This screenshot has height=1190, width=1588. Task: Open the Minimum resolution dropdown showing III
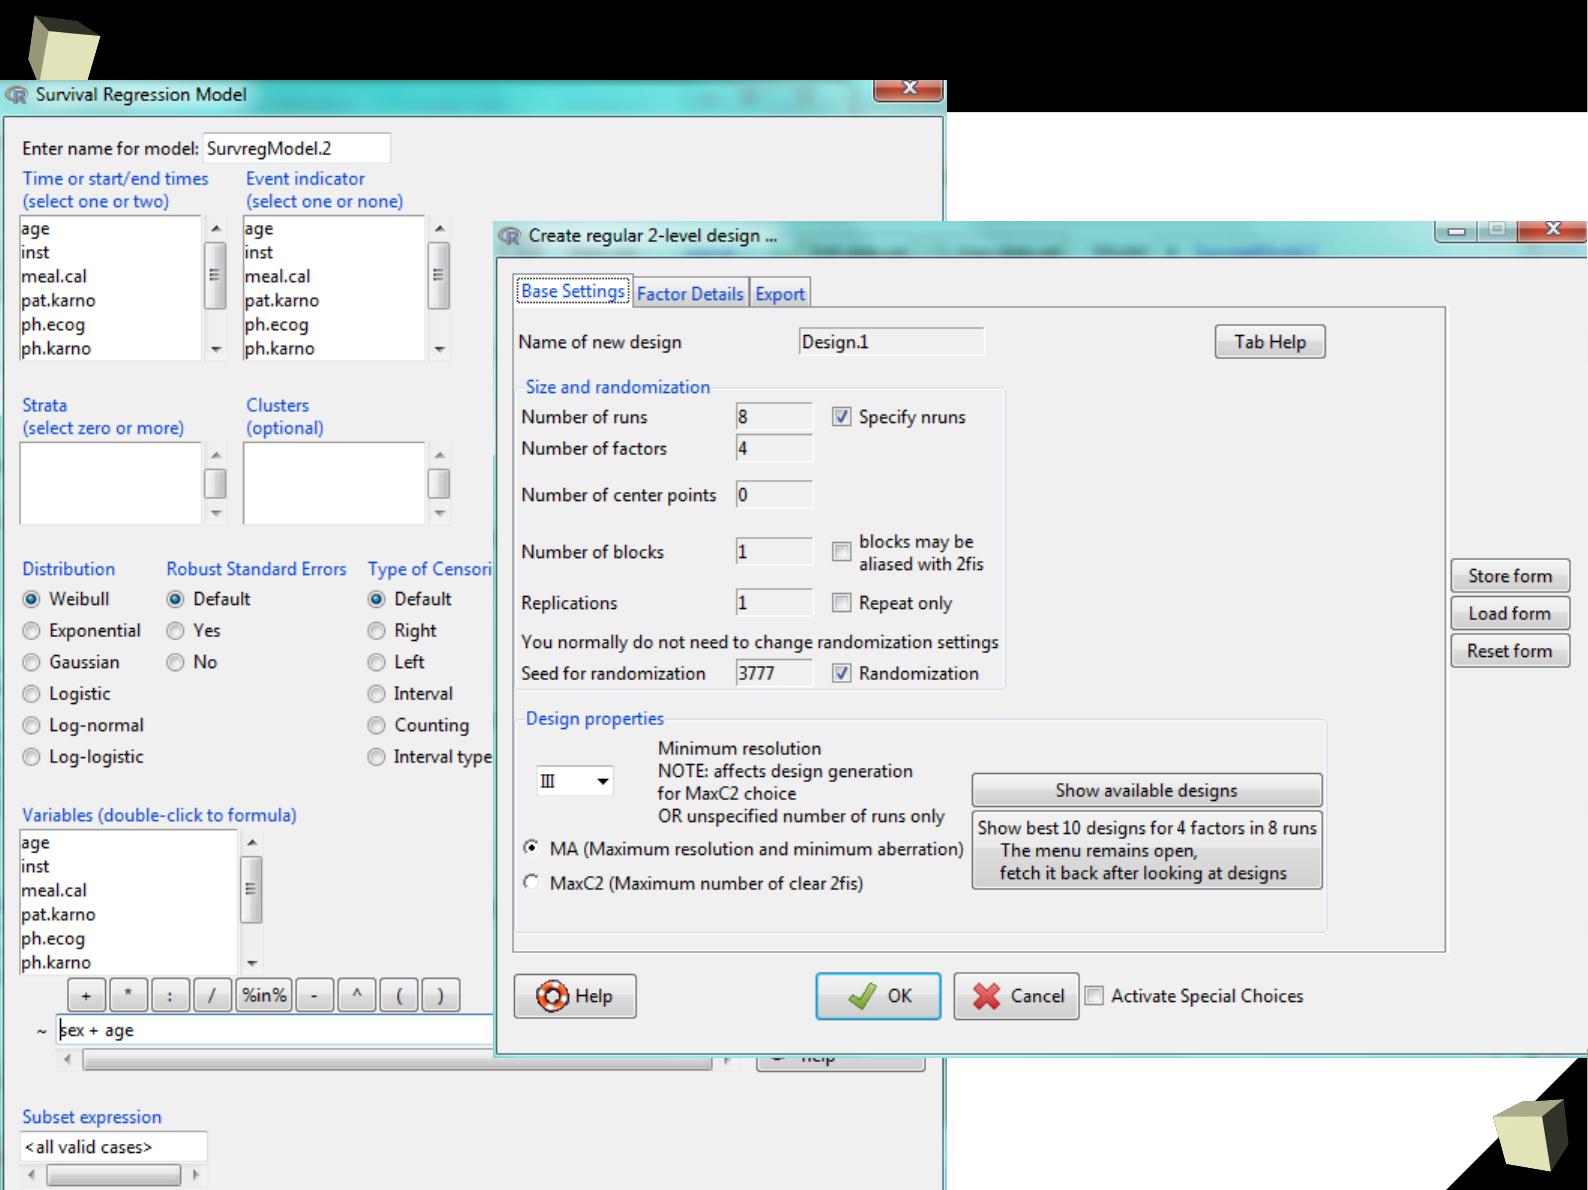tap(575, 781)
